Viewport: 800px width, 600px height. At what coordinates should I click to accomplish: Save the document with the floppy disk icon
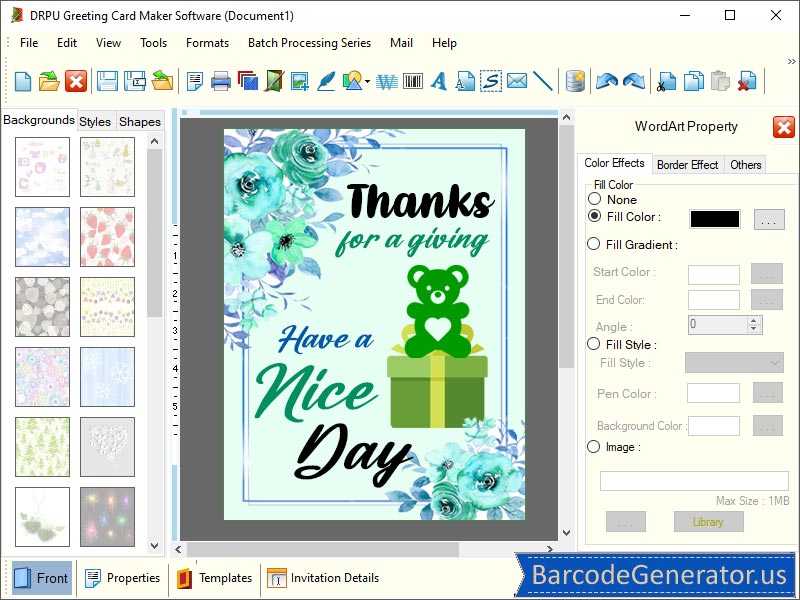tap(107, 81)
